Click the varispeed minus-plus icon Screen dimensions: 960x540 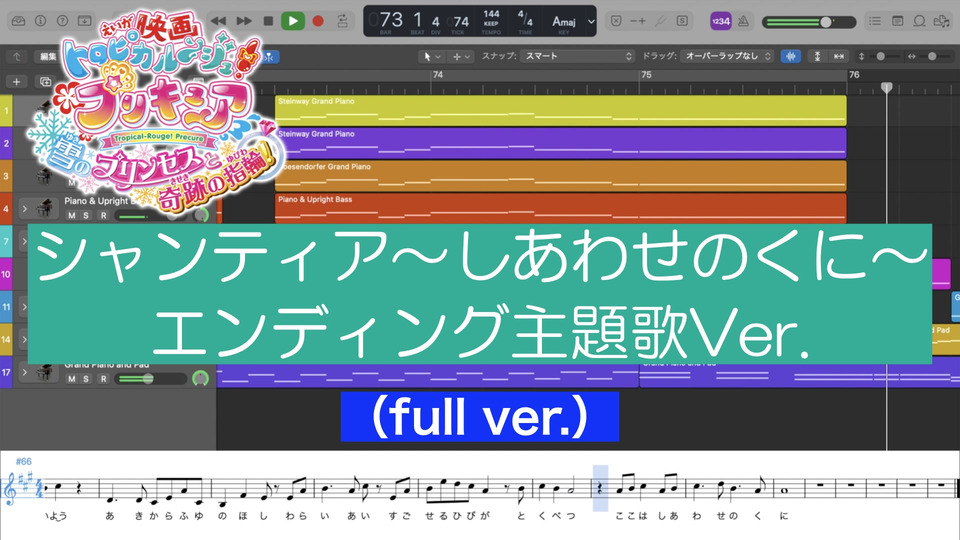click(638, 21)
